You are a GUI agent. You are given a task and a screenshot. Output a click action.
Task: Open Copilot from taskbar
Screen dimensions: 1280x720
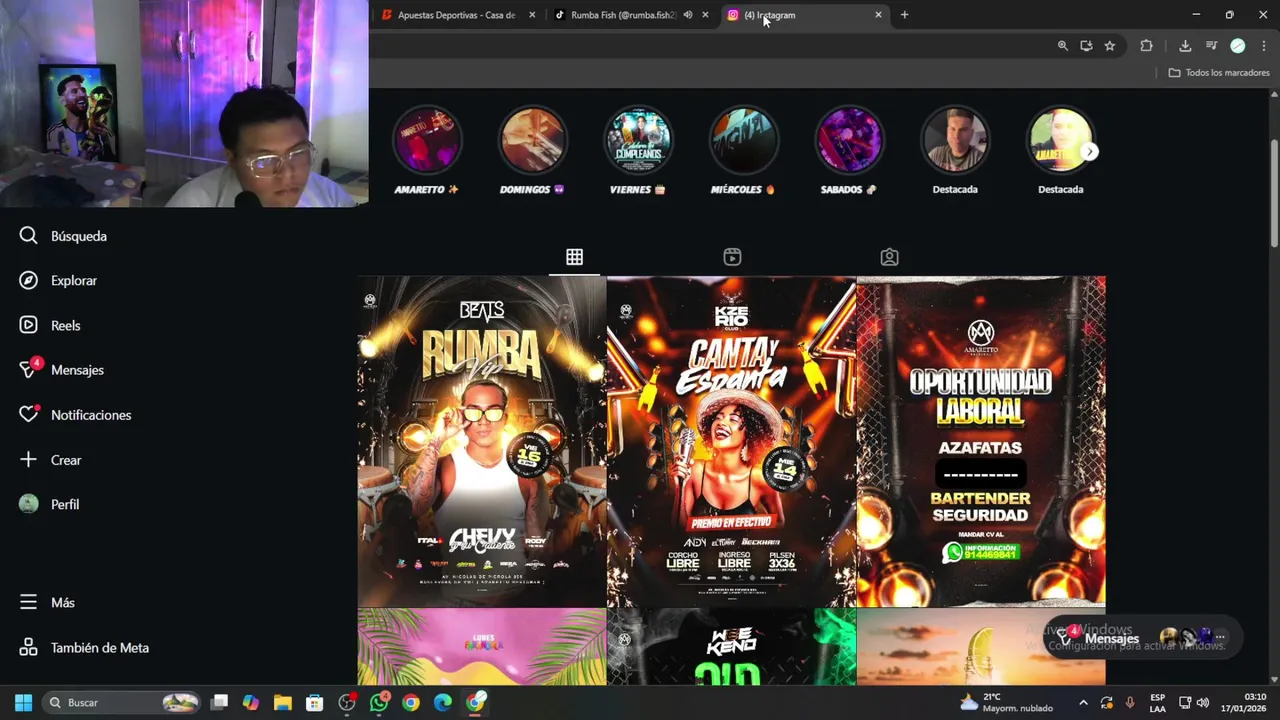point(251,703)
